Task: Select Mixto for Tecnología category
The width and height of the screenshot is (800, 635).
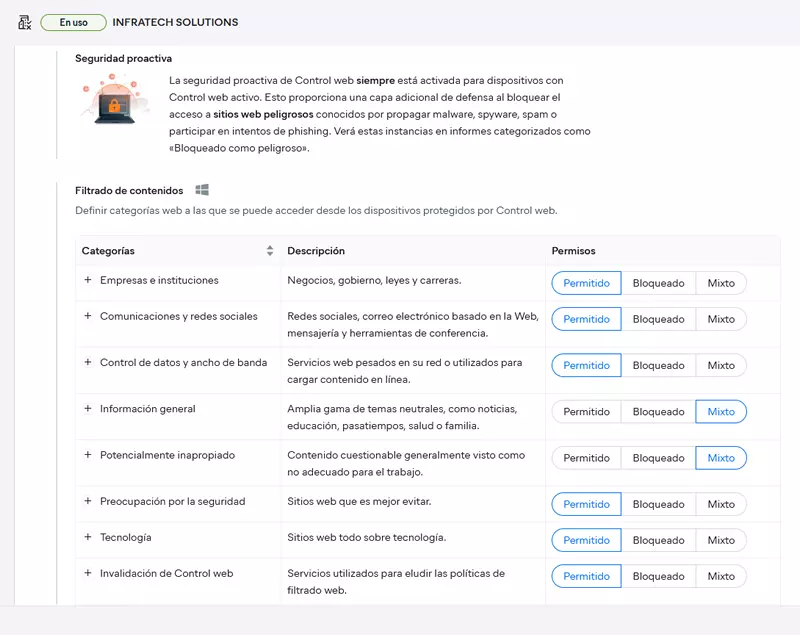Action: pyautogui.click(x=721, y=540)
